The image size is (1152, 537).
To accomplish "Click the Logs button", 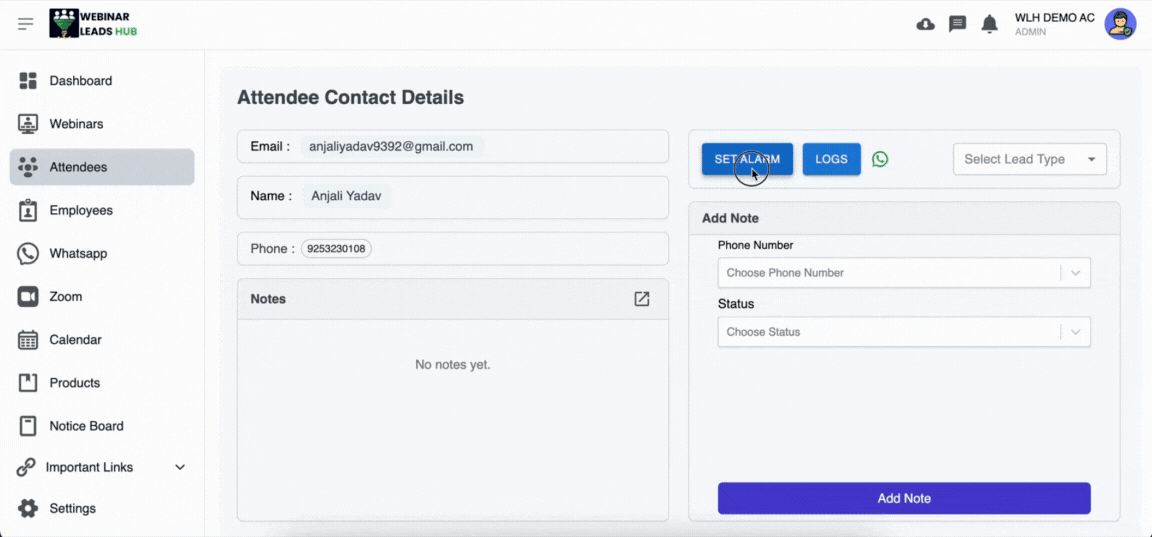I will pyautogui.click(x=831, y=159).
